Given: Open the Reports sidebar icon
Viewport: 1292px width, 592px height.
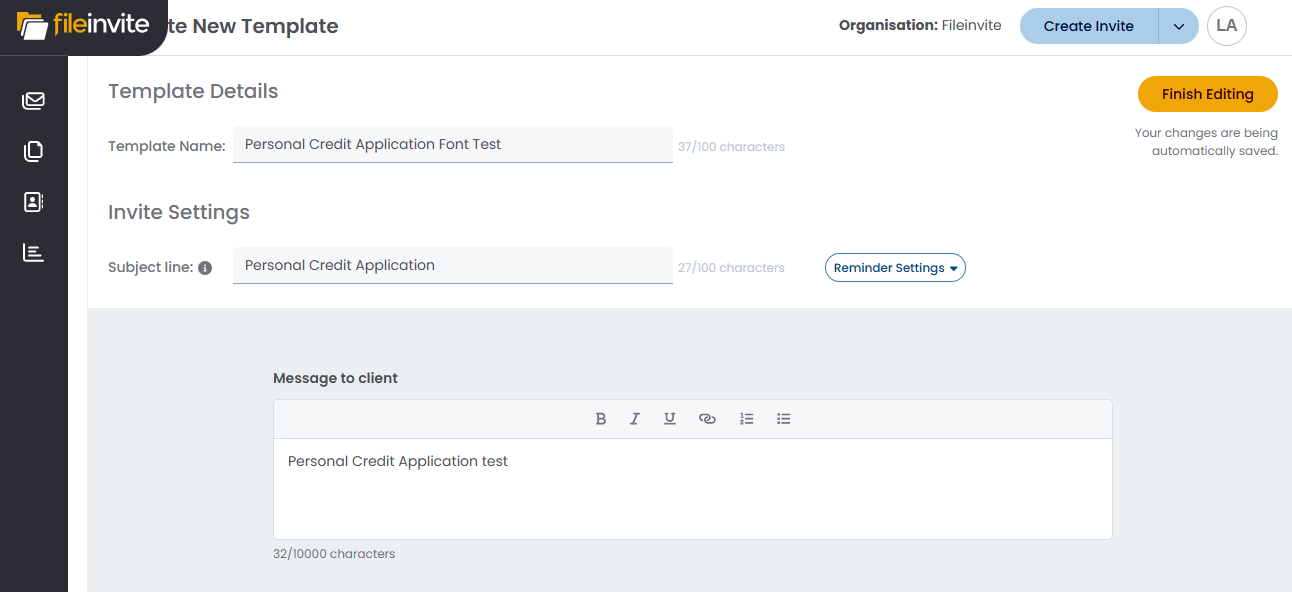Looking at the screenshot, I should click(x=34, y=253).
